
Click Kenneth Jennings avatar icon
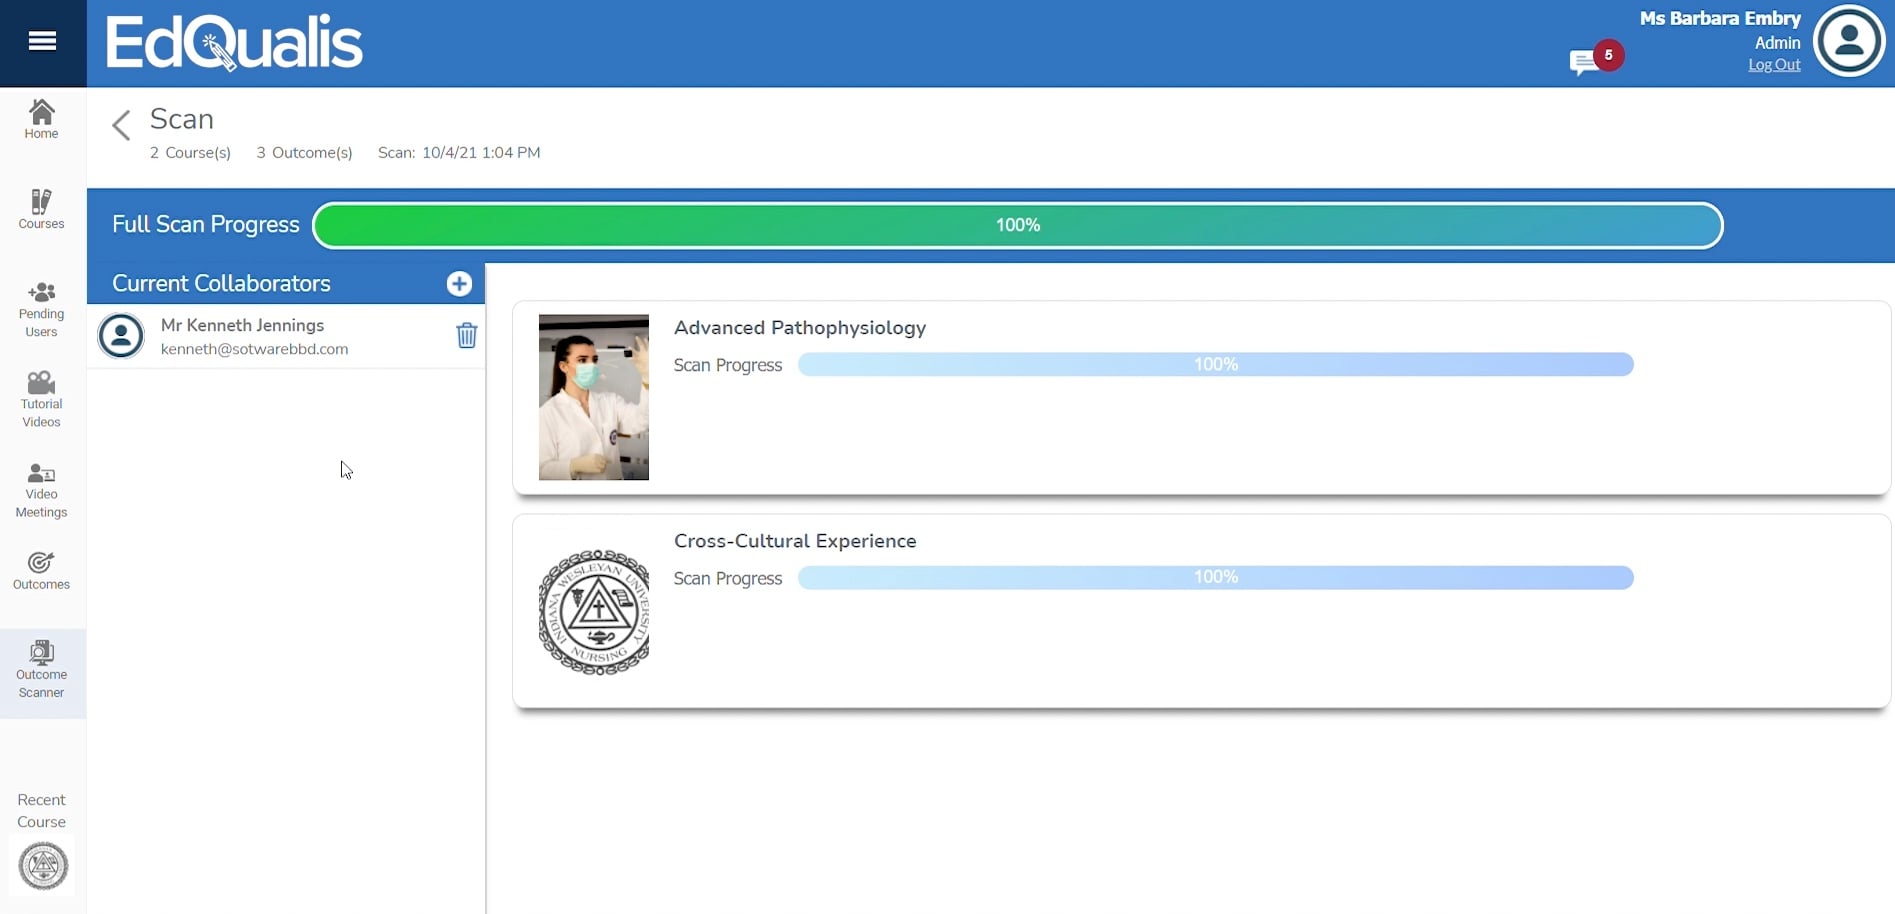[121, 336]
